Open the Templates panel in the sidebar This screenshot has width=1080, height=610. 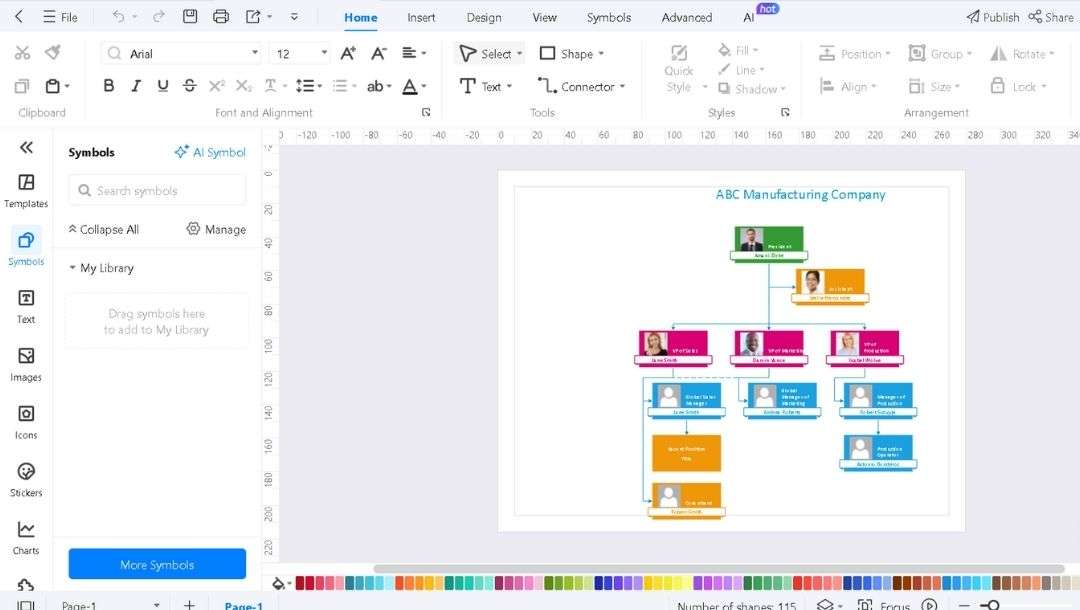[x=25, y=188]
